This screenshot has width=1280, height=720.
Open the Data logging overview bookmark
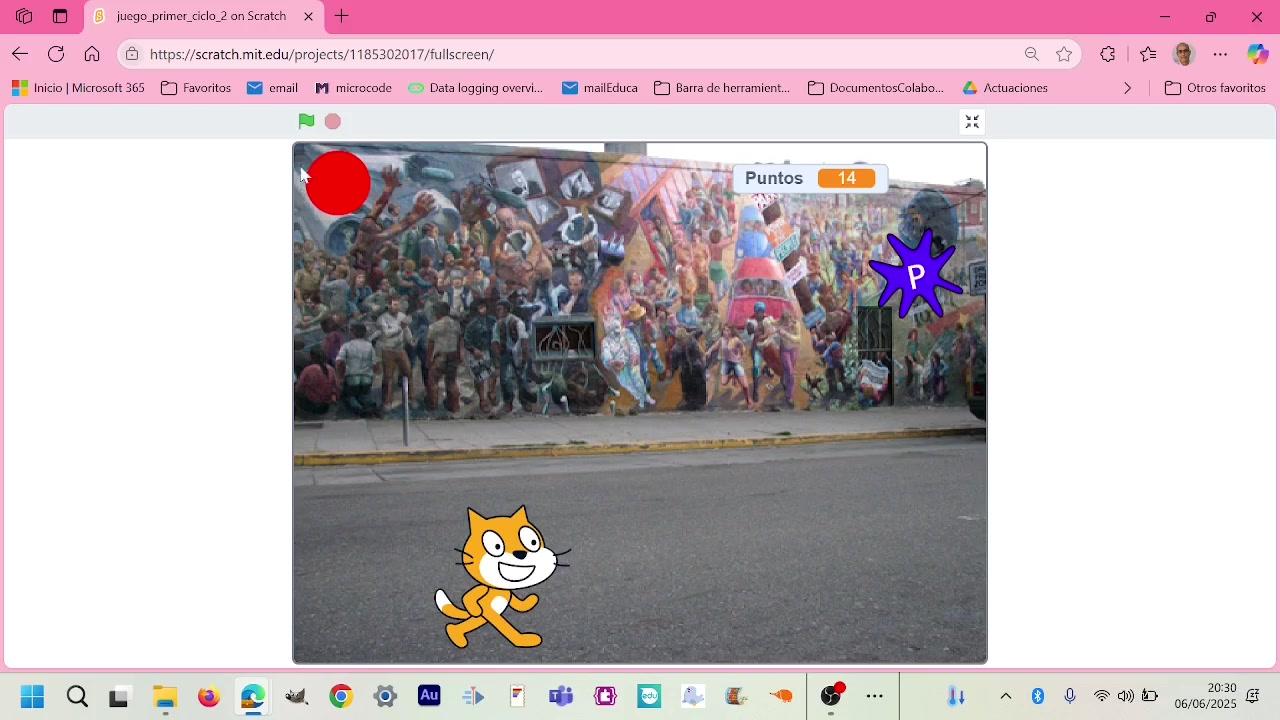point(475,88)
